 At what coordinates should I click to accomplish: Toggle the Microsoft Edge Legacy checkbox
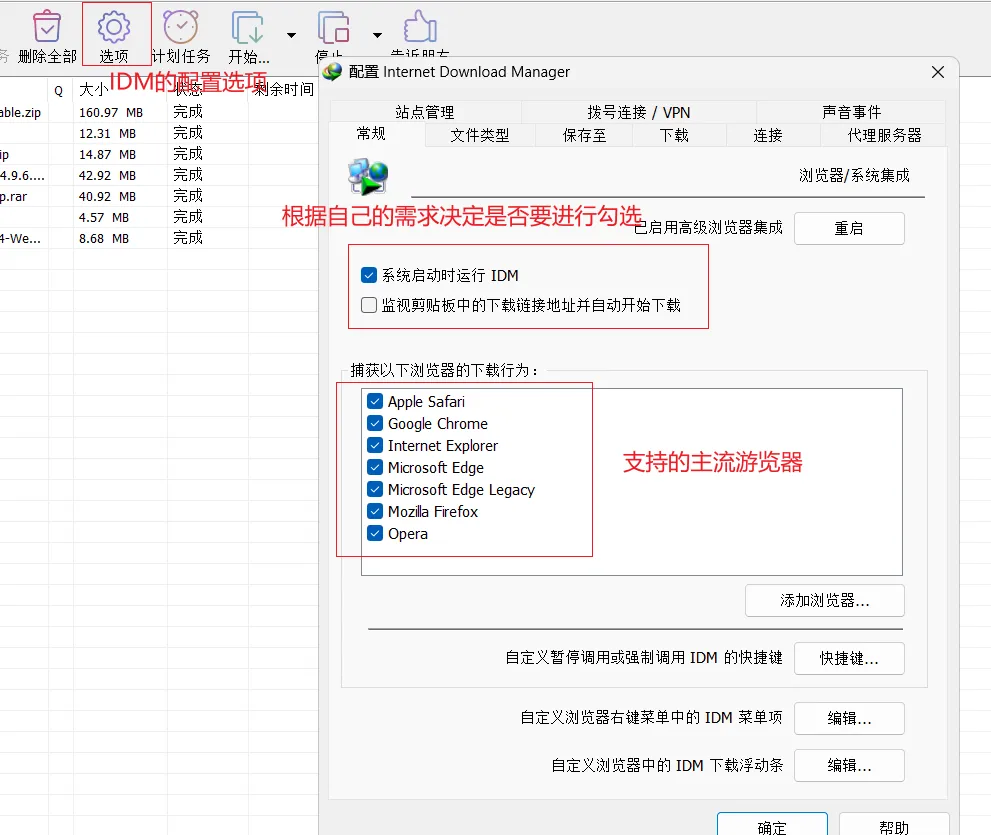click(x=375, y=490)
